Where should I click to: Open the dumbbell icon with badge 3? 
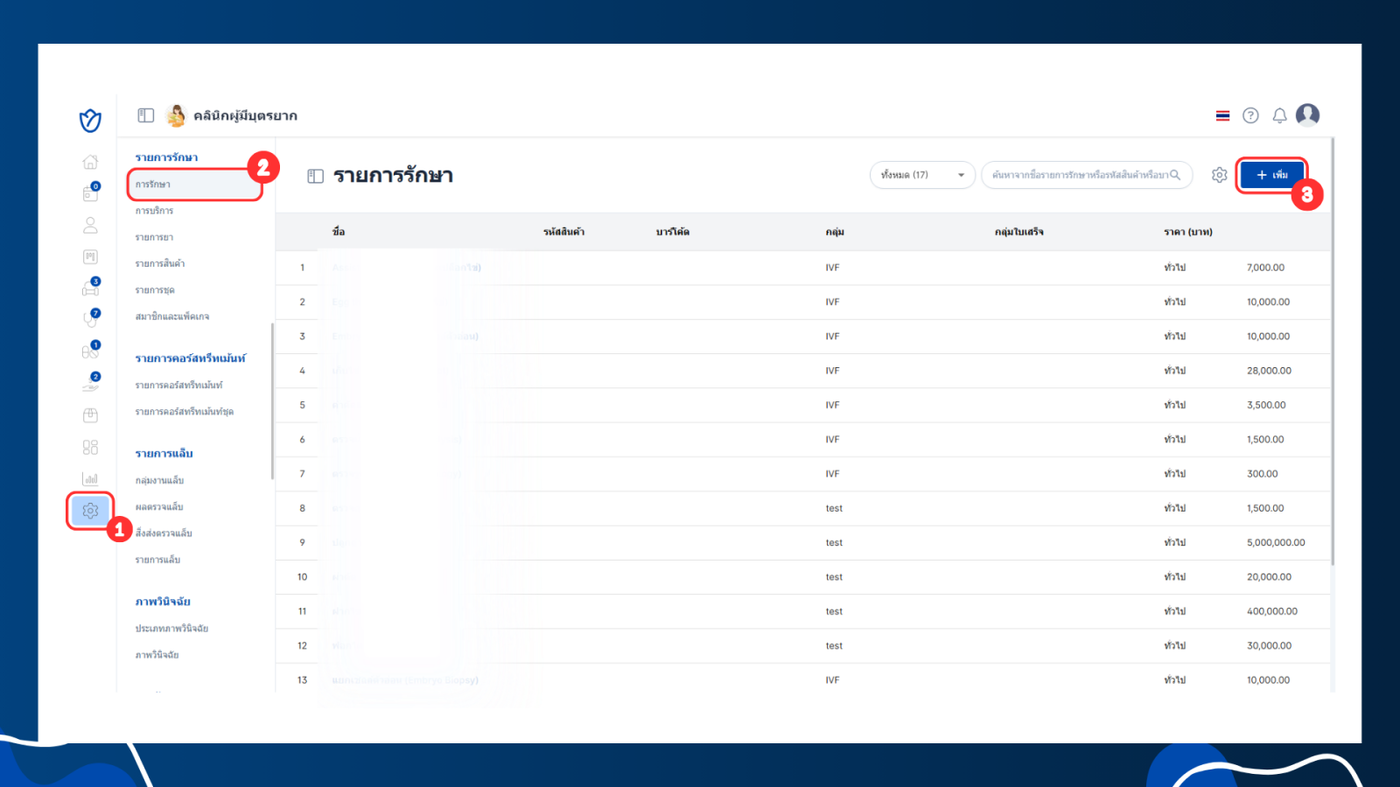coord(90,289)
